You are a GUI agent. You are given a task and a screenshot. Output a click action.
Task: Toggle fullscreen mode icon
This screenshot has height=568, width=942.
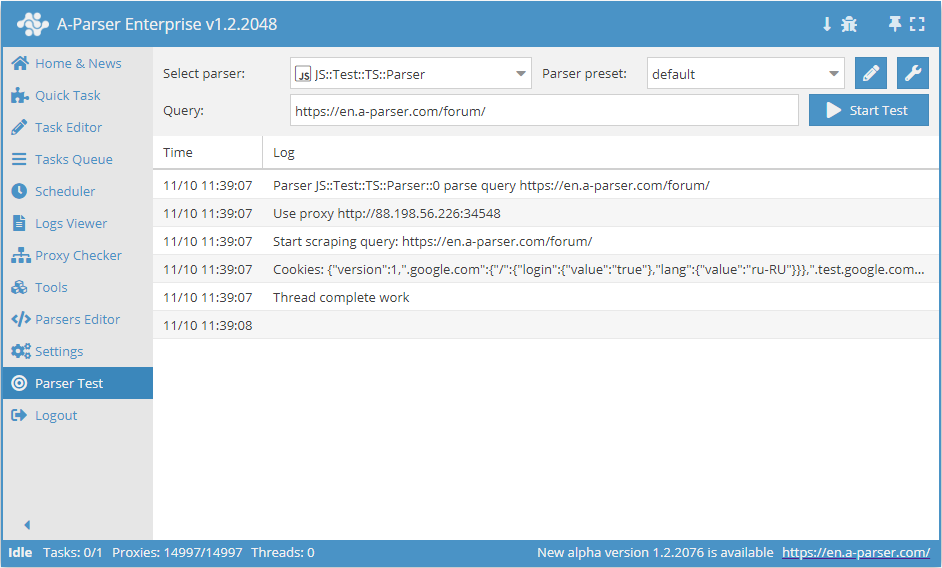pyautogui.click(x=917, y=24)
